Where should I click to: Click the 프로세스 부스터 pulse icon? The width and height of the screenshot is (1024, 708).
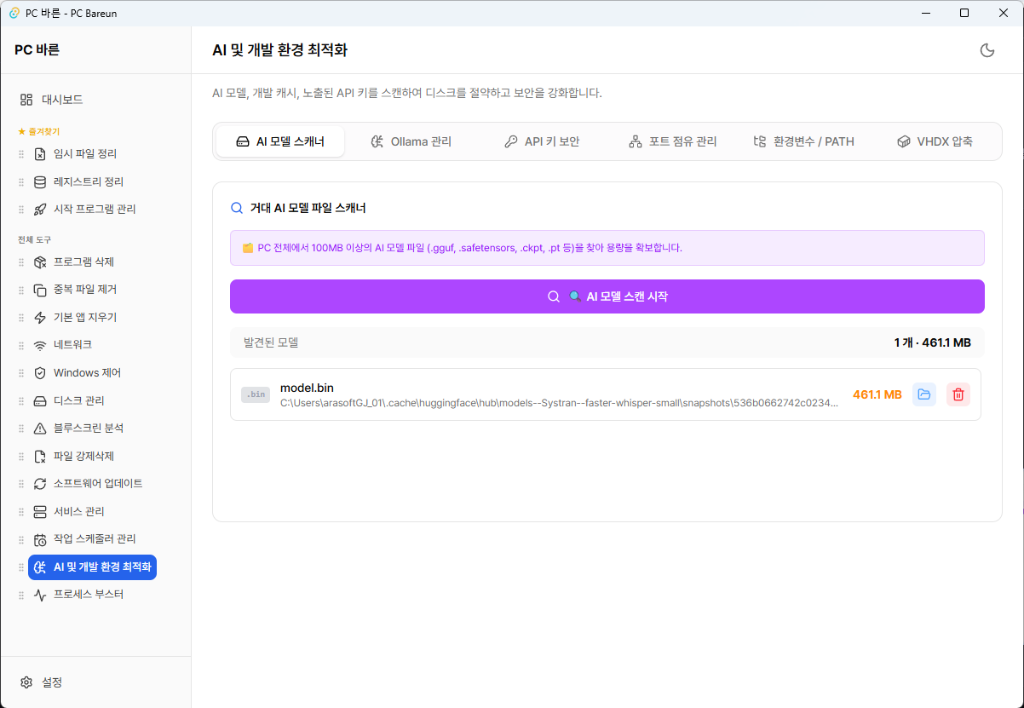[x=40, y=595]
